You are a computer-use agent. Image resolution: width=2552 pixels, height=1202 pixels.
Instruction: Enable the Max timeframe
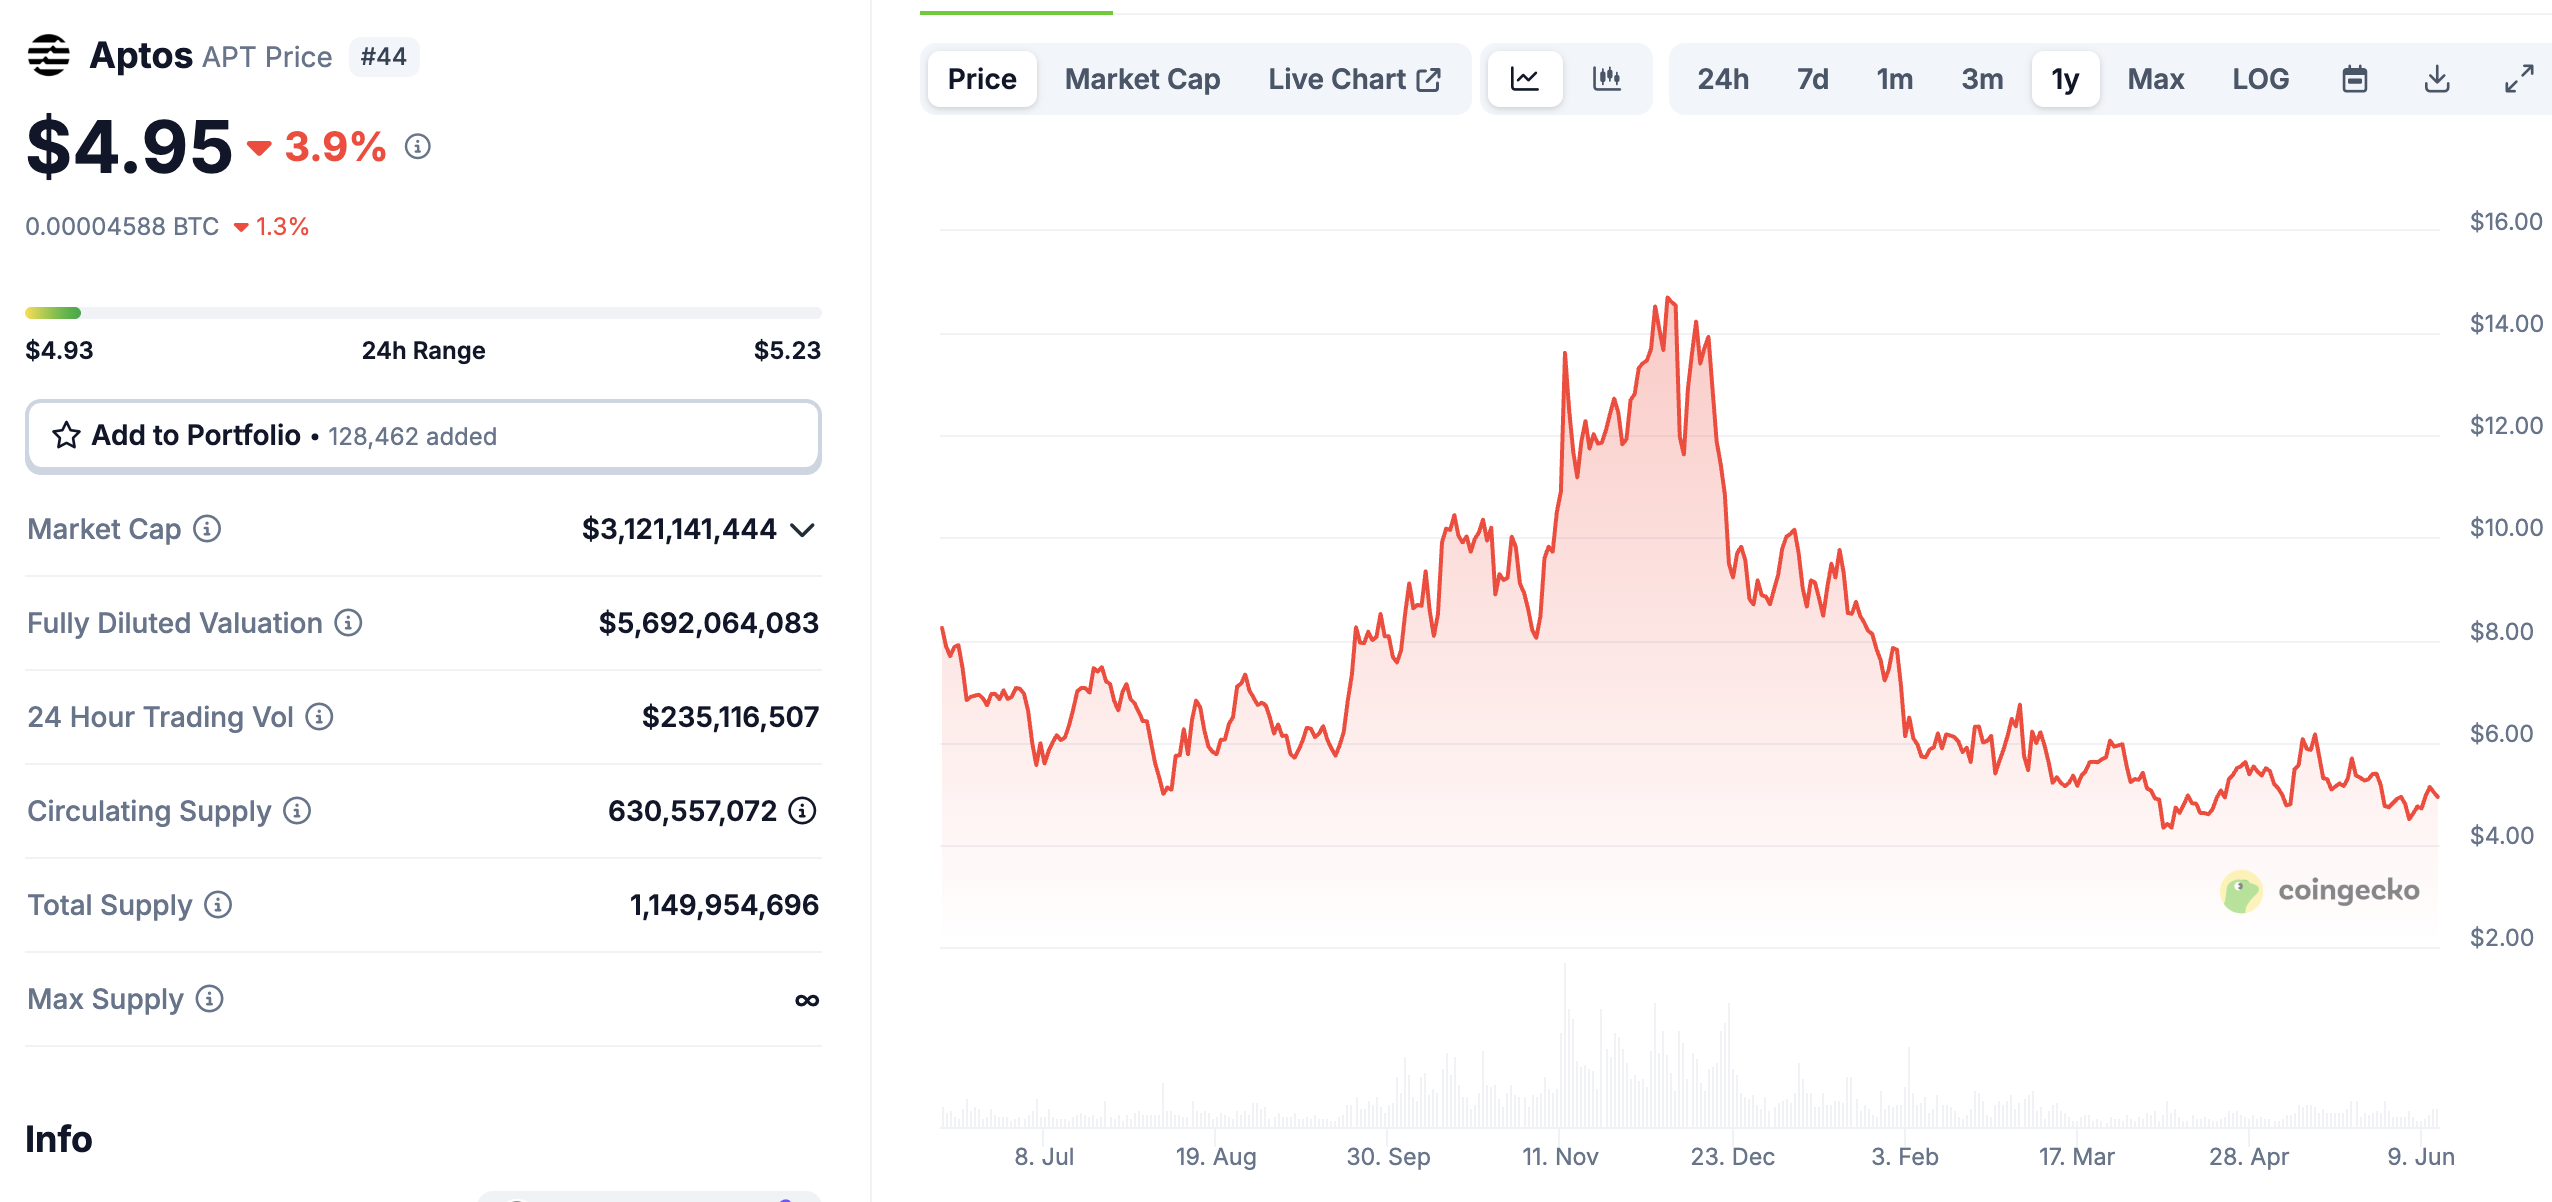[x=2155, y=78]
